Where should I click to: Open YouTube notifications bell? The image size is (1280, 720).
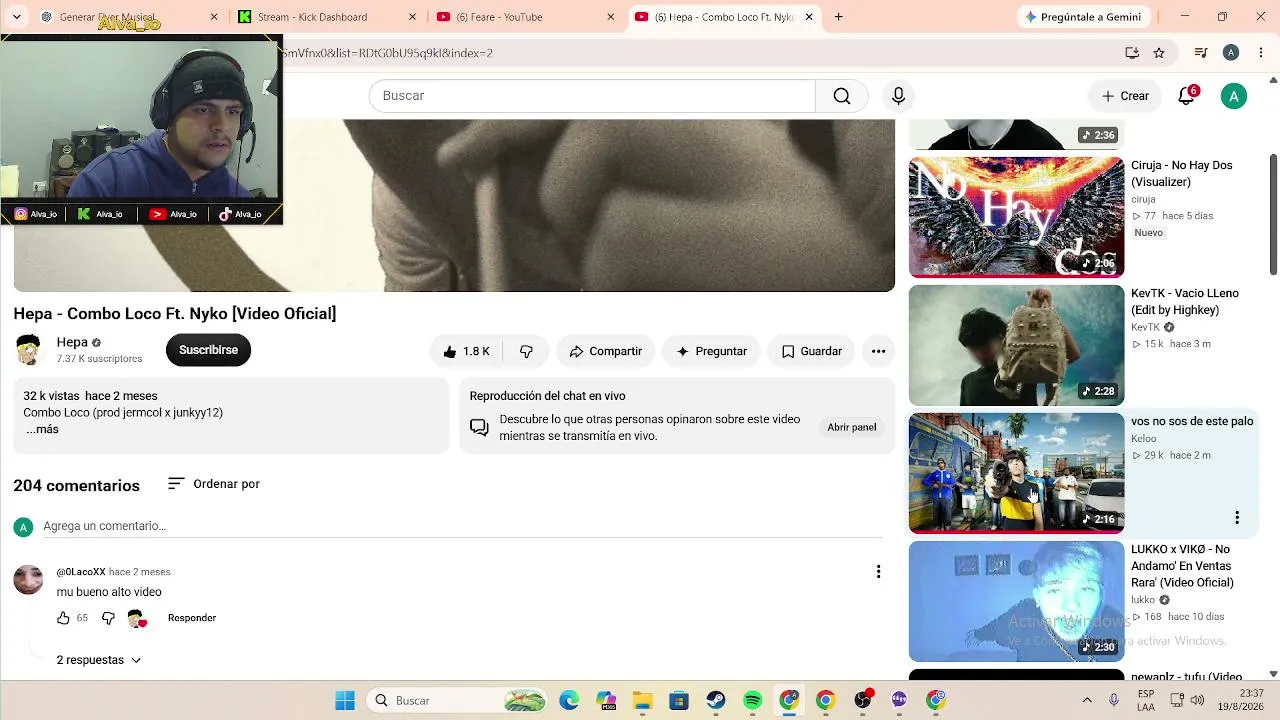1186,96
